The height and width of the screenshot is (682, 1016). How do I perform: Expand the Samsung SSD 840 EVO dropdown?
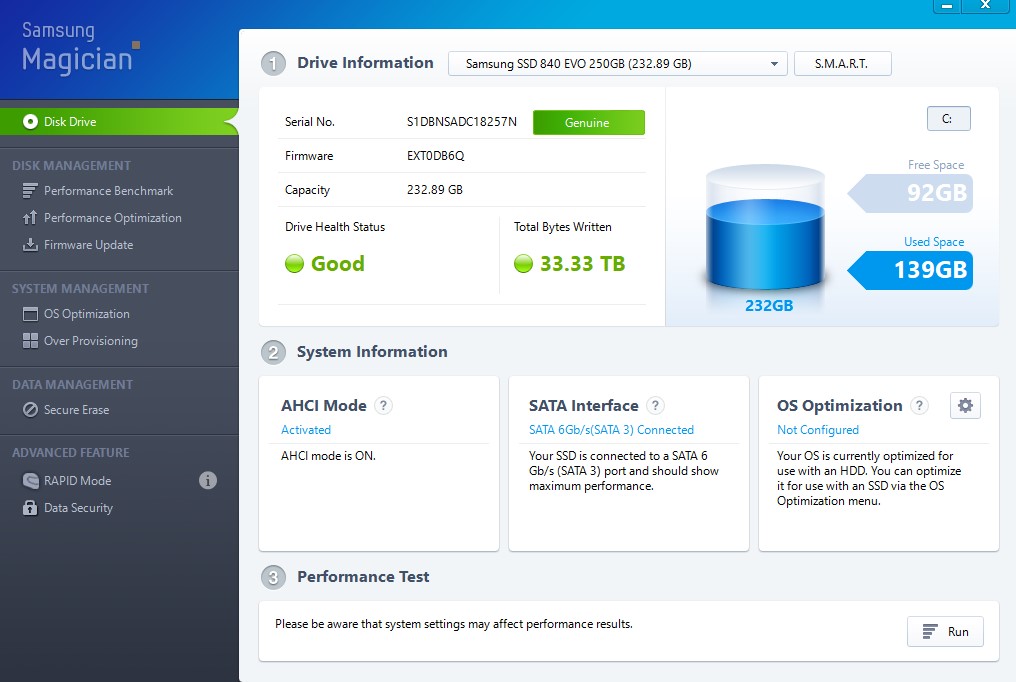tap(774, 64)
